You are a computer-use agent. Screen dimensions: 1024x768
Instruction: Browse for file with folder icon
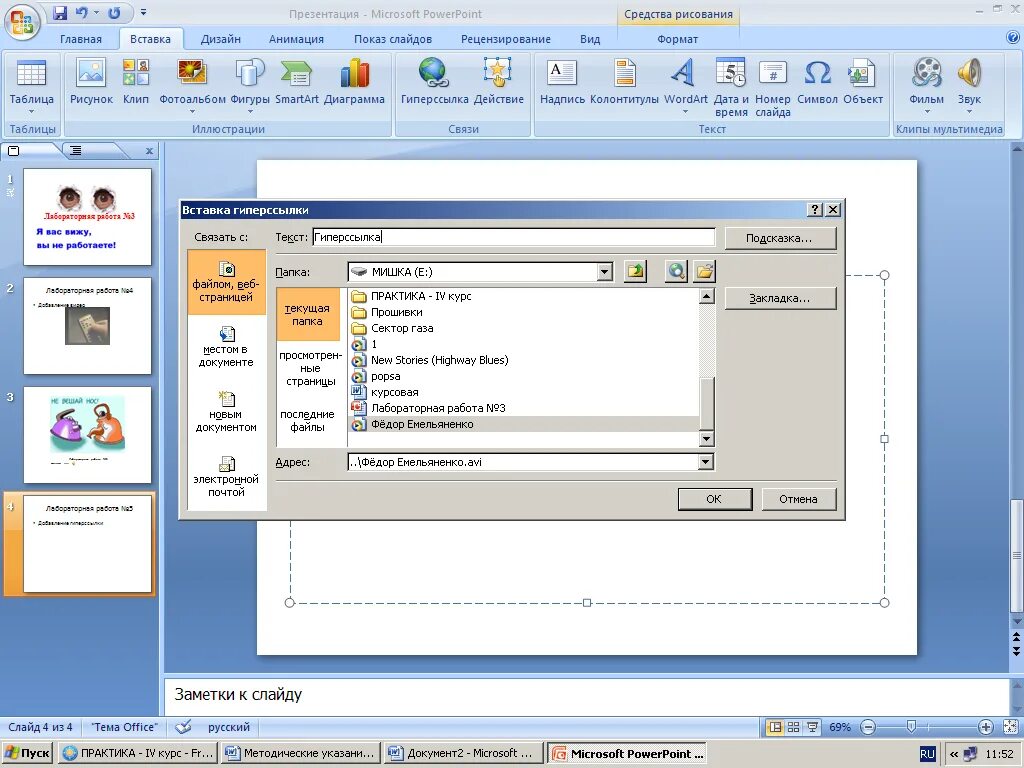[x=704, y=271]
